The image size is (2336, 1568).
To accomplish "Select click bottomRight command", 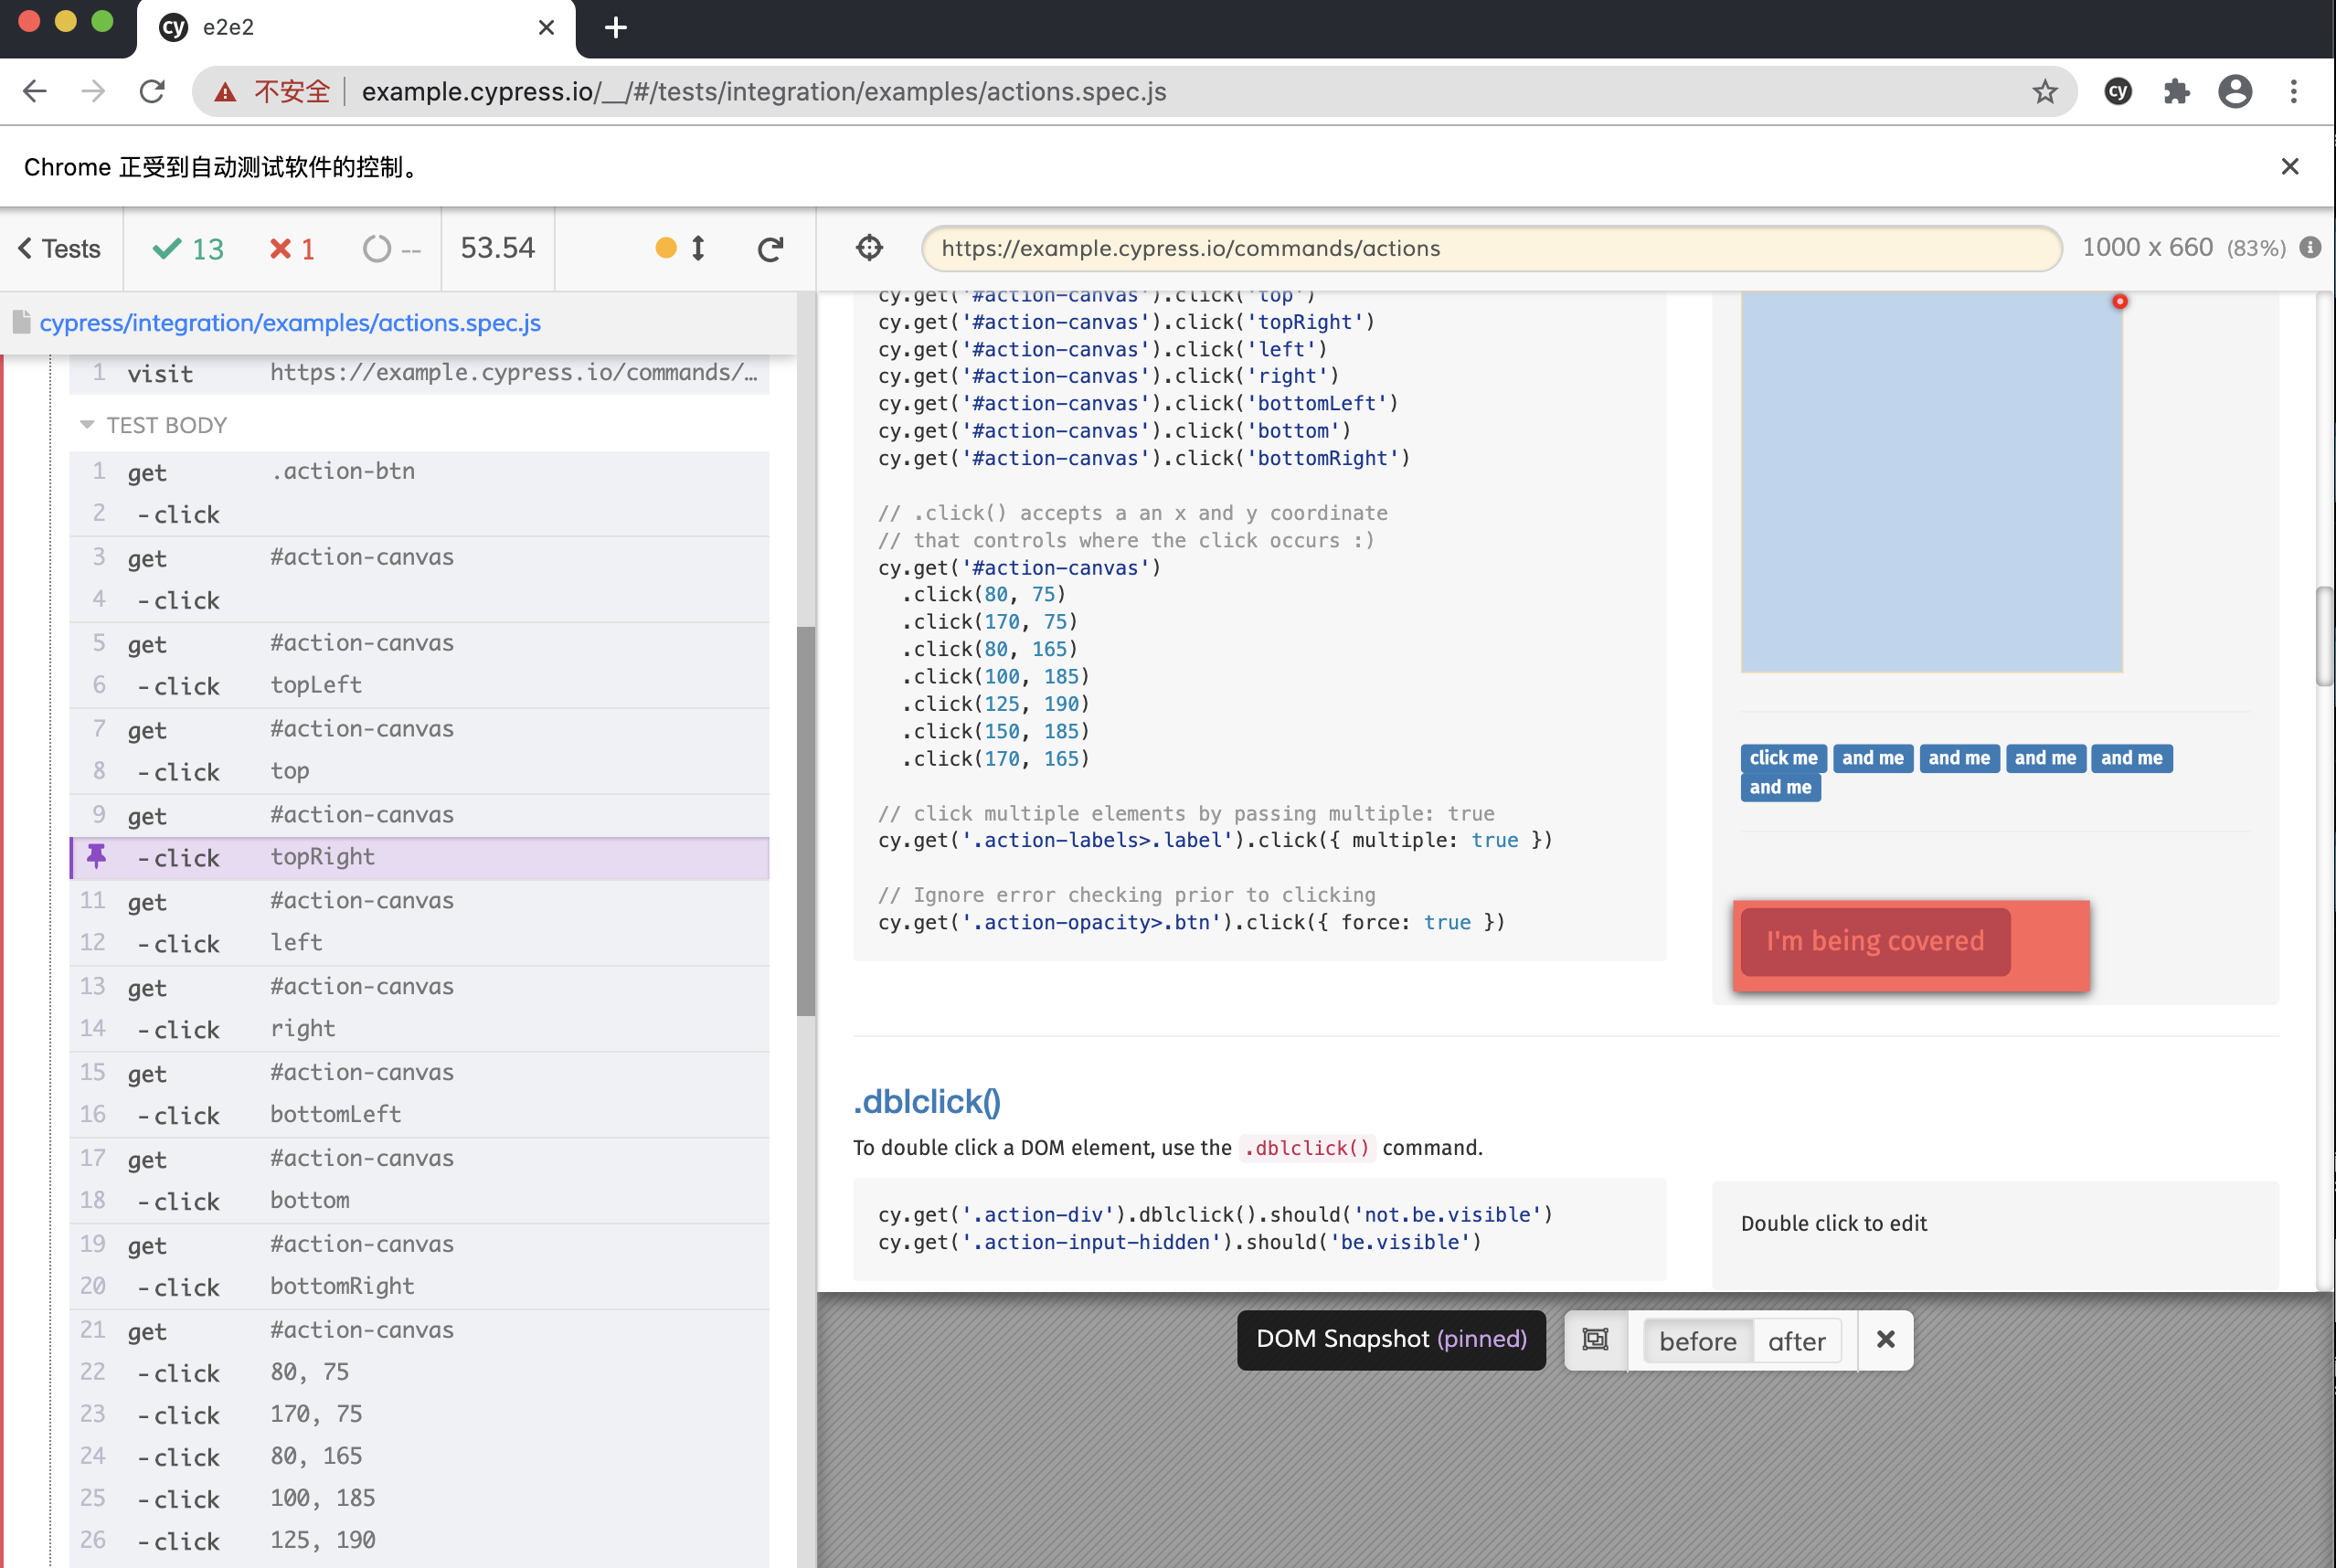I will (420, 1287).
